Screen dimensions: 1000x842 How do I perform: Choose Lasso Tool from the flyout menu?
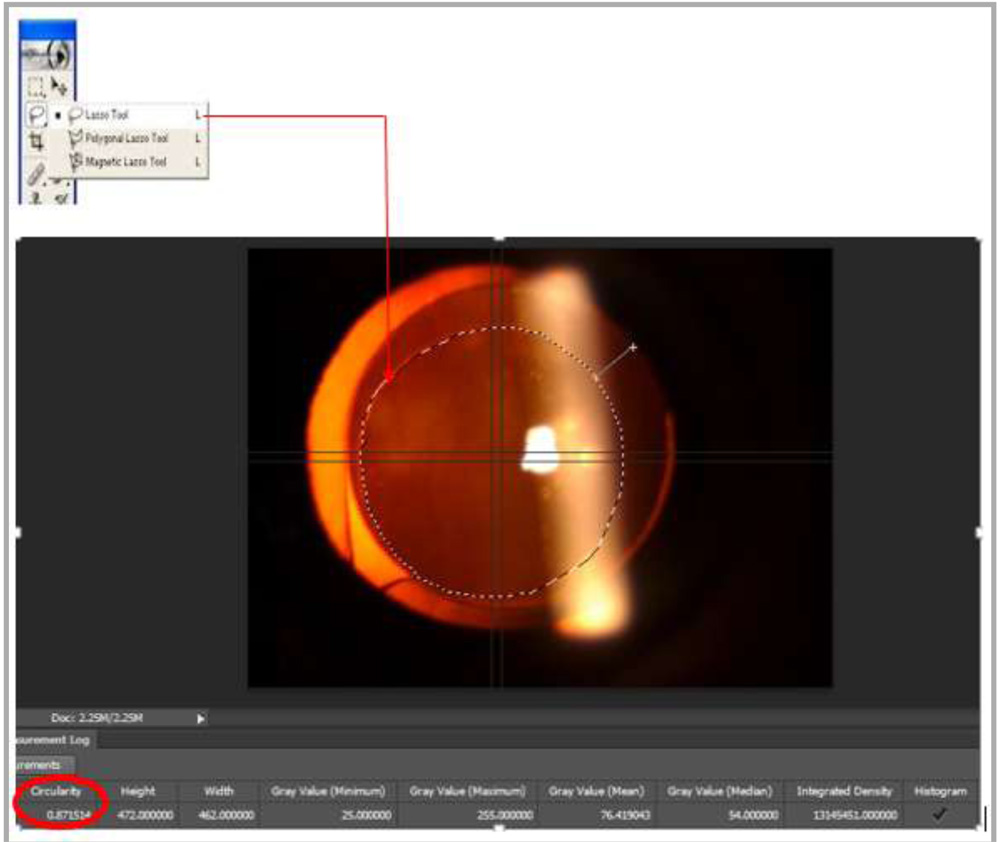tap(108, 115)
